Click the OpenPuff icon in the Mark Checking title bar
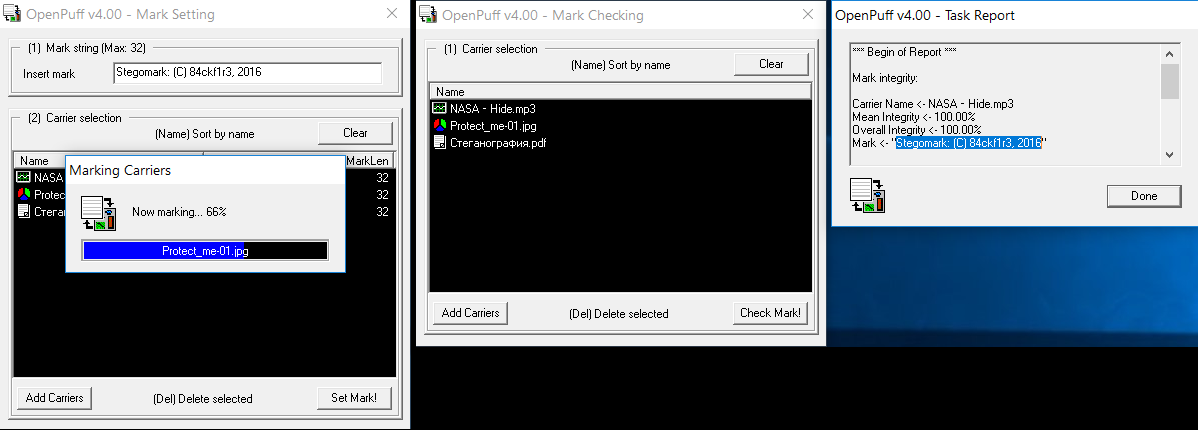 pos(428,15)
